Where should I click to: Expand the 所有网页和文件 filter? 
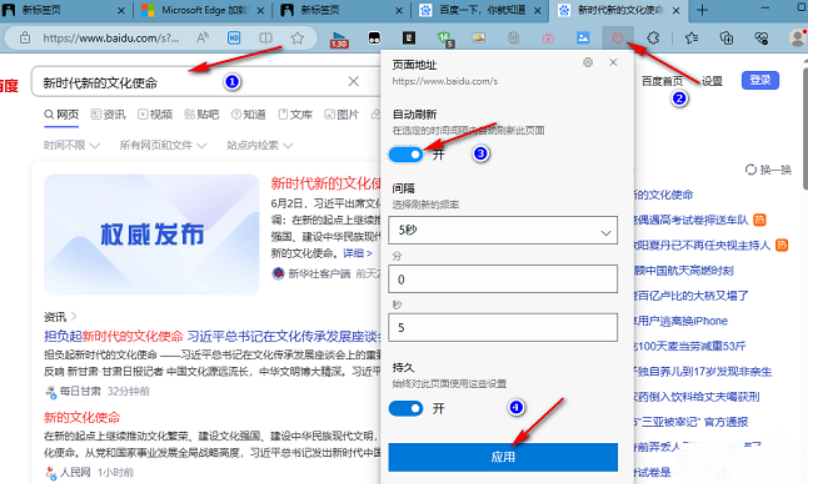163,145
